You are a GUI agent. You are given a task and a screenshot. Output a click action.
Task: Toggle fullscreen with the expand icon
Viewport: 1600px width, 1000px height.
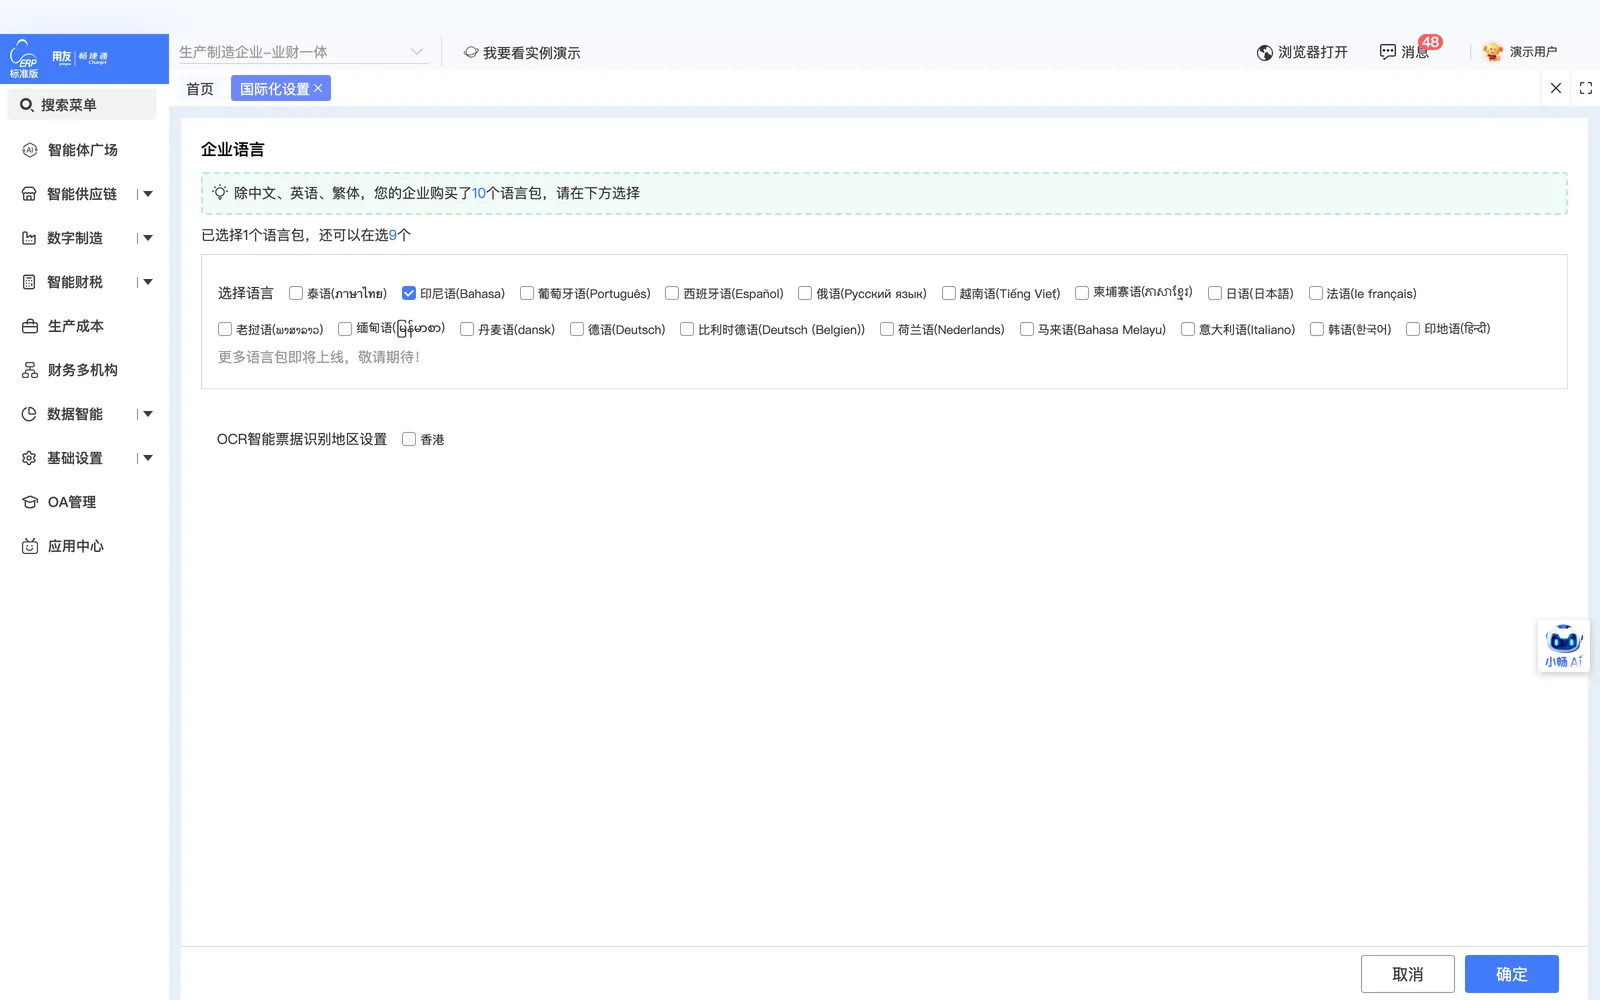click(1586, 88)
